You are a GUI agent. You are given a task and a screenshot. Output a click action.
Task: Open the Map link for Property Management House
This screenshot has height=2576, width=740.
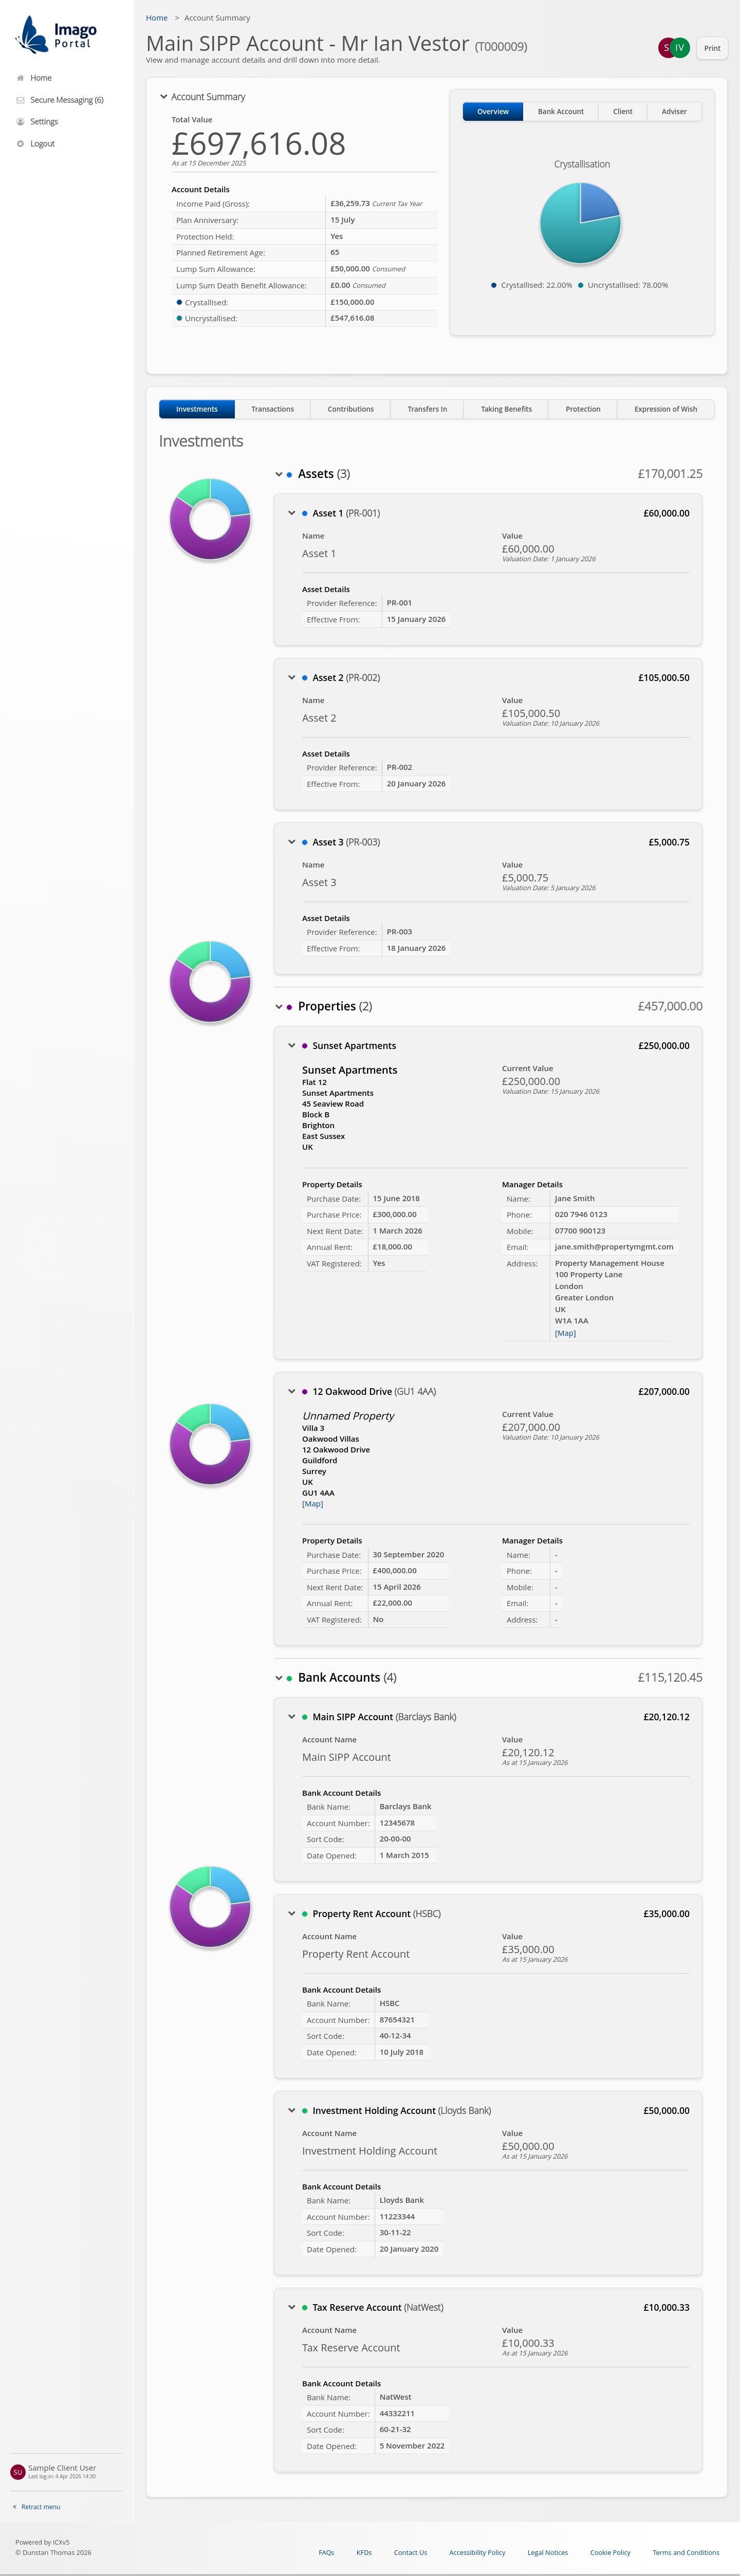[x=565, y=1333]
